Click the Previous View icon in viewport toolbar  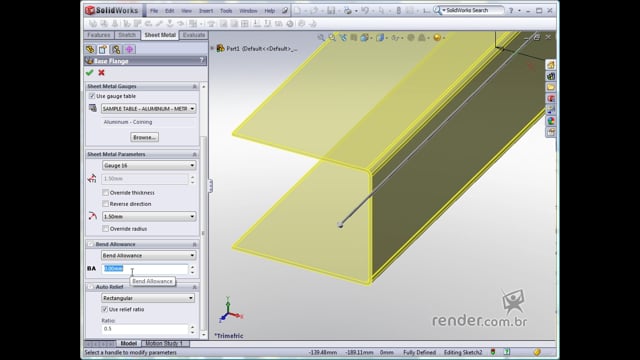[x=343, y=38]
